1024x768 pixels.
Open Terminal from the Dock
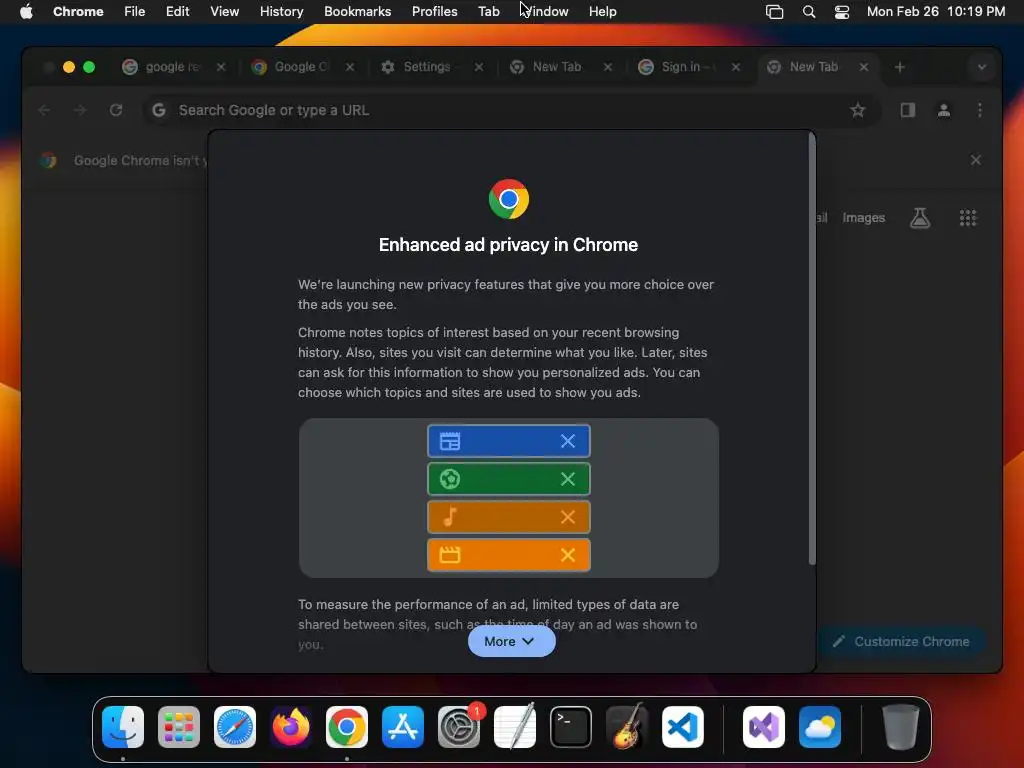(x=571, y=727)
